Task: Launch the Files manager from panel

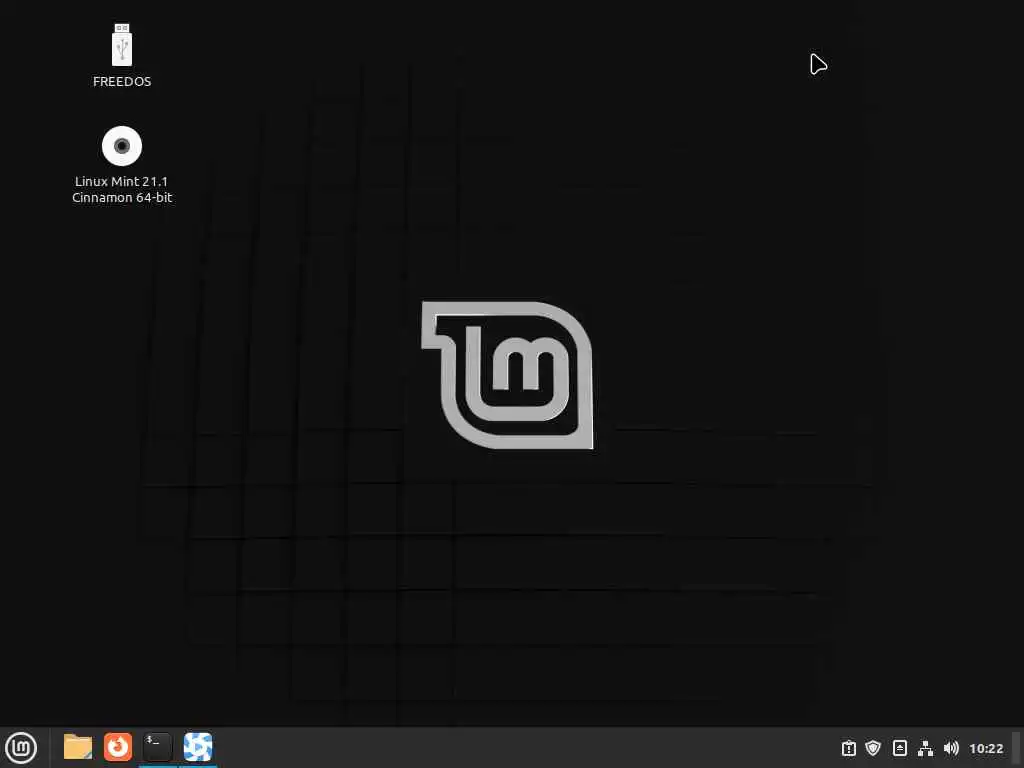Action: coord(78,747)
